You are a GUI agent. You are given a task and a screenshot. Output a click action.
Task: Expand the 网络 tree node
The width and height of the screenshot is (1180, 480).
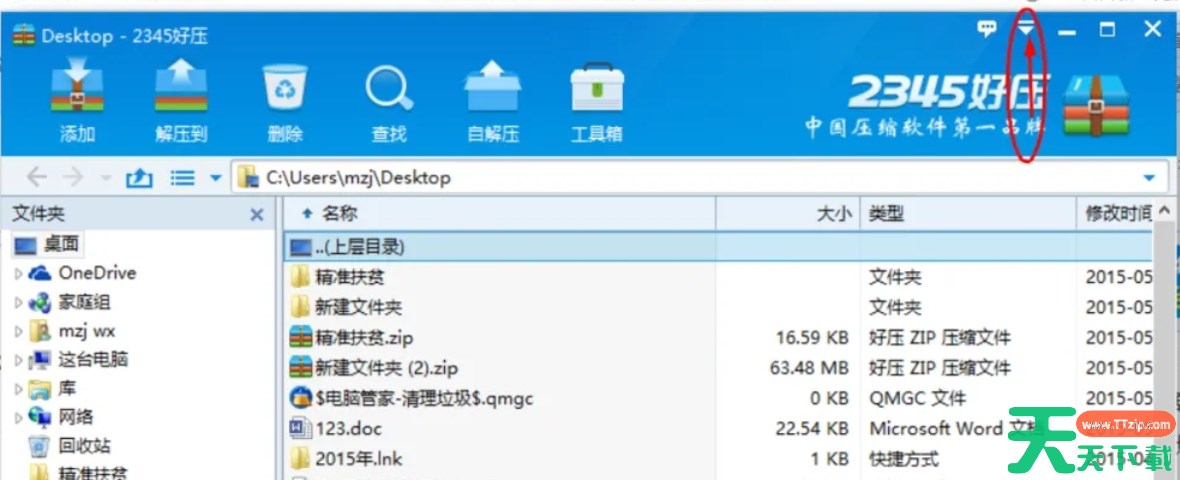[19, 418]
